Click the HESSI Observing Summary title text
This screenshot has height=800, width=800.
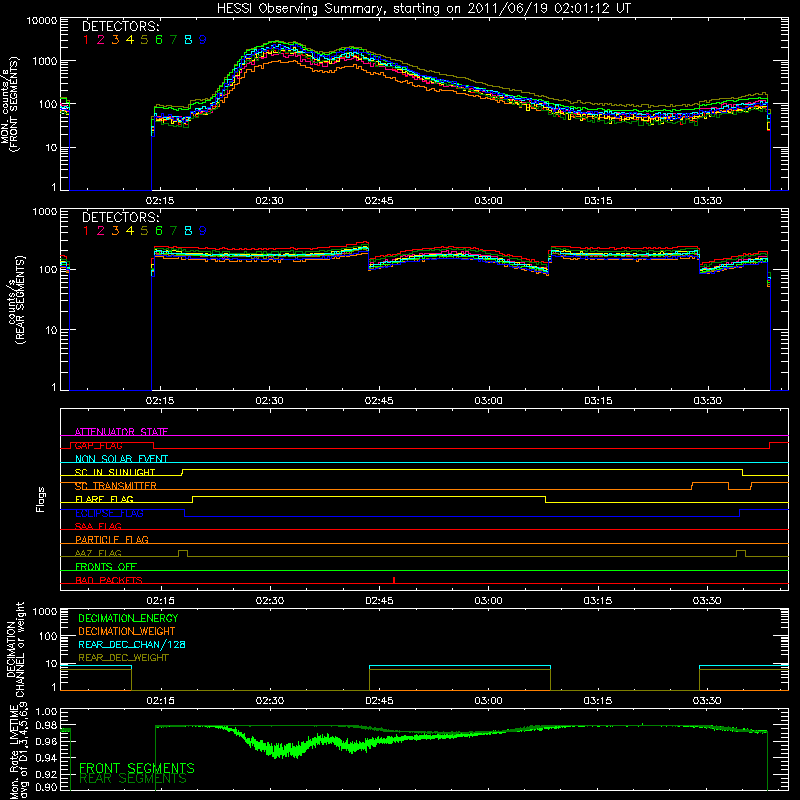tap(424, 9)
